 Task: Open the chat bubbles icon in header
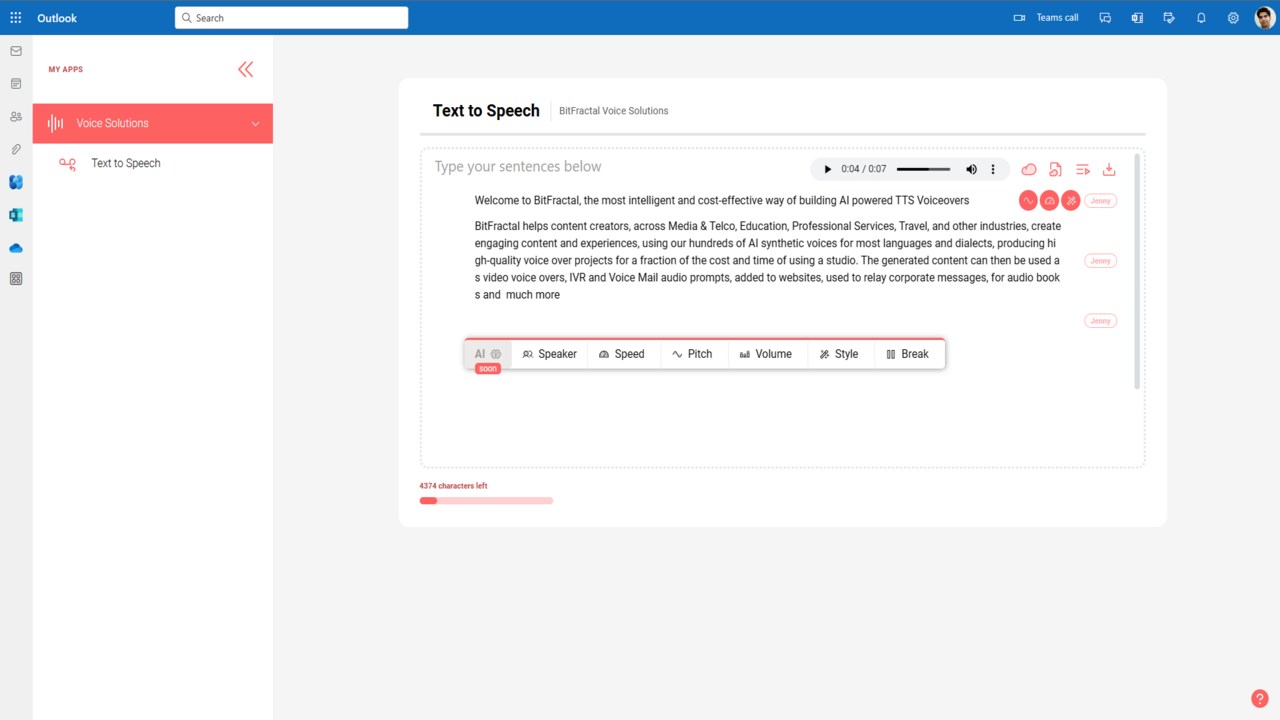[1105, 18]
